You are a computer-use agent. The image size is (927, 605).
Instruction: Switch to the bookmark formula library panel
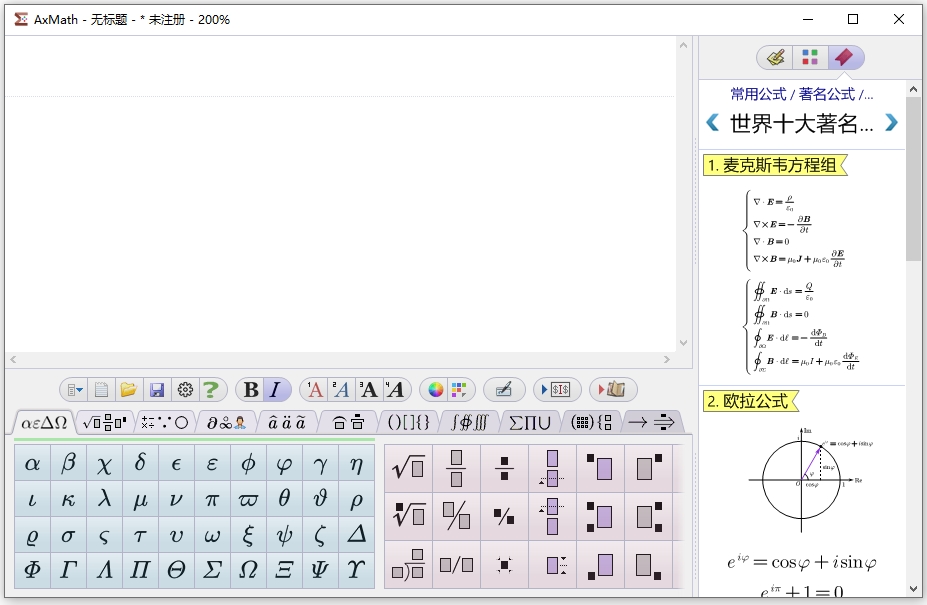(845, 57)
